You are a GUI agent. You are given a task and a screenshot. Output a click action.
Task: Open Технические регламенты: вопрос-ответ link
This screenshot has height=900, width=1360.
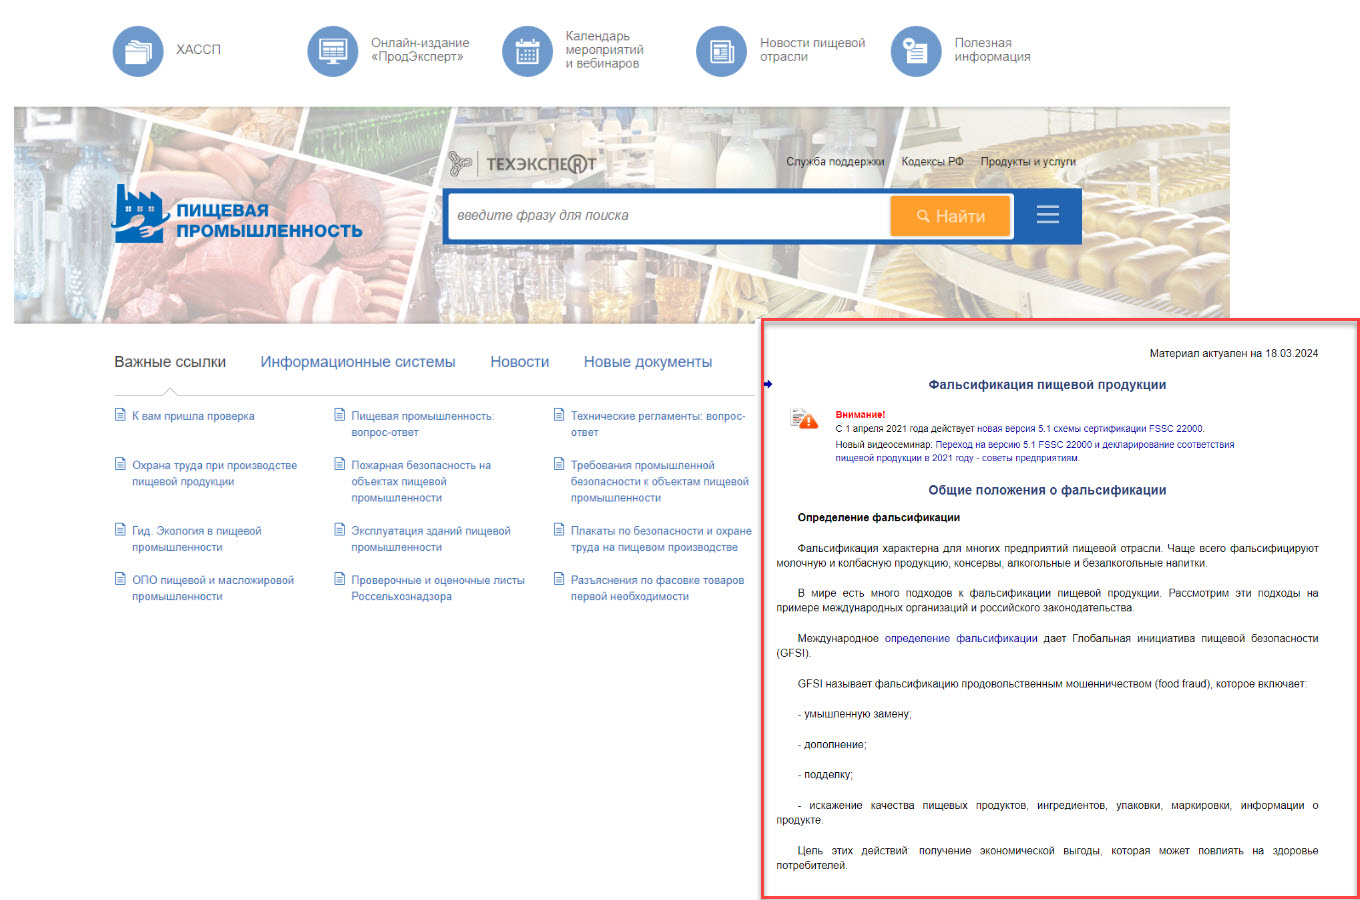(x=658, y=424)
